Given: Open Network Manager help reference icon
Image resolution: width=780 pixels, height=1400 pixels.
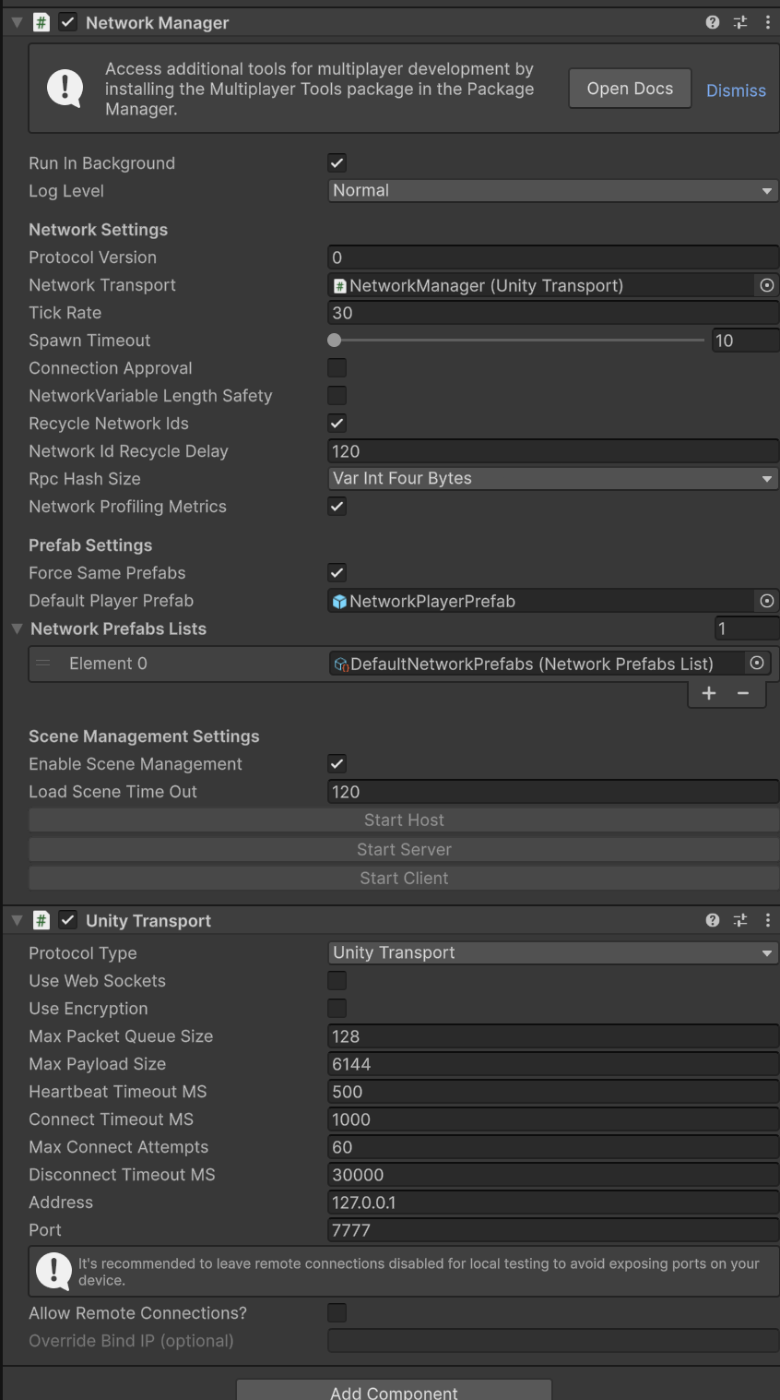Looking at the screenshot, I should pos(713,23).
